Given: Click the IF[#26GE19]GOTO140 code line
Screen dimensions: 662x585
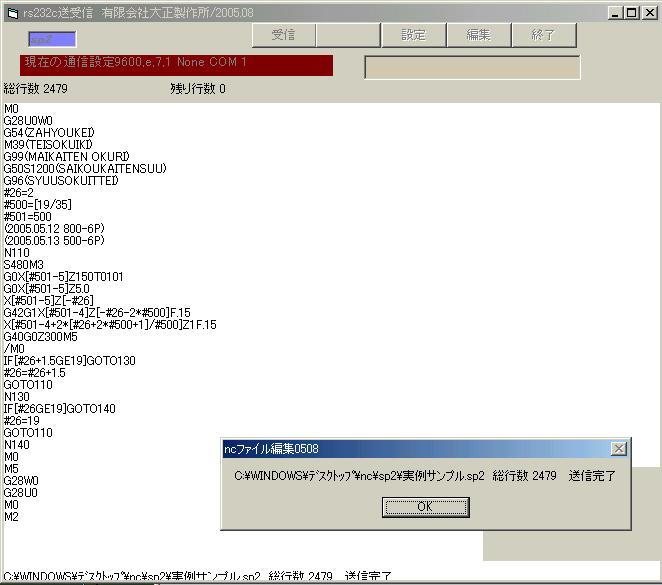Looking at the screenshot, I should click(x=59, y=408).
